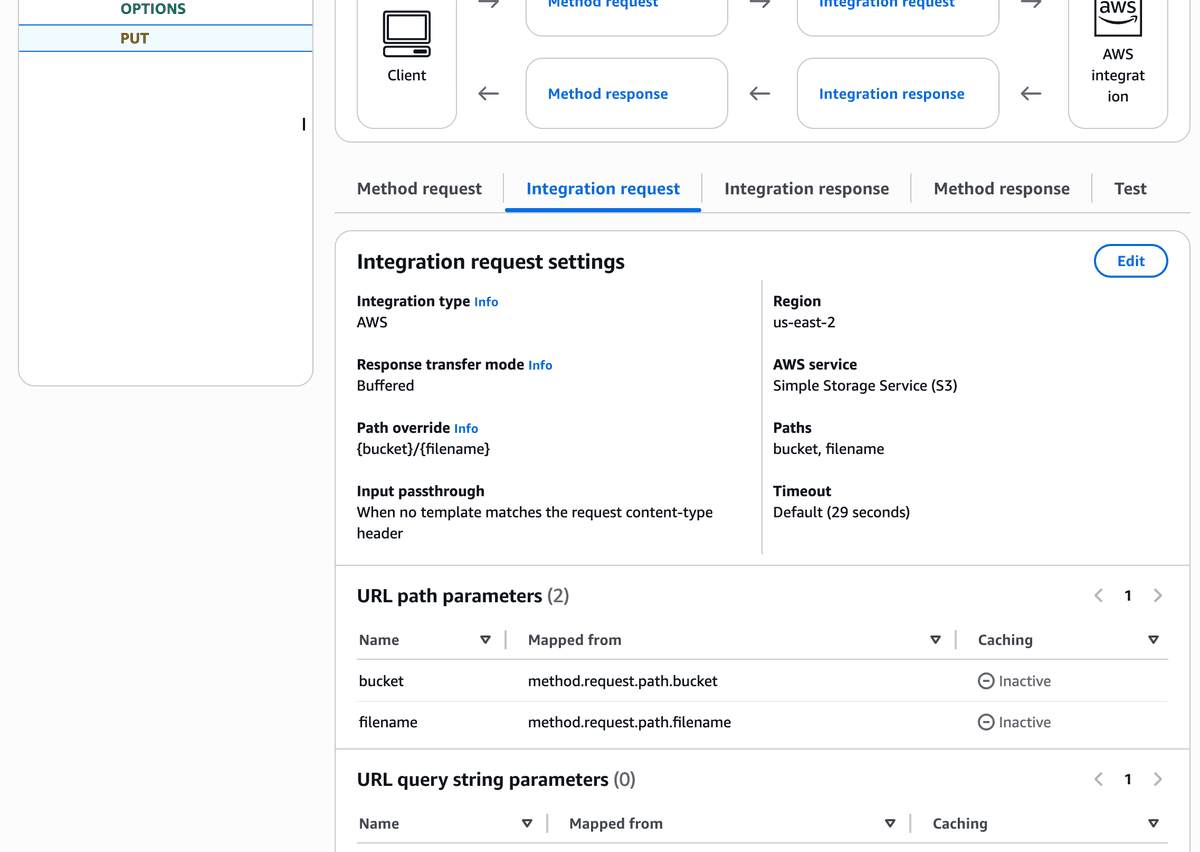1200x852 pixels.
Task: Open the Name column filter dropdown
Action: click(487, 639)
